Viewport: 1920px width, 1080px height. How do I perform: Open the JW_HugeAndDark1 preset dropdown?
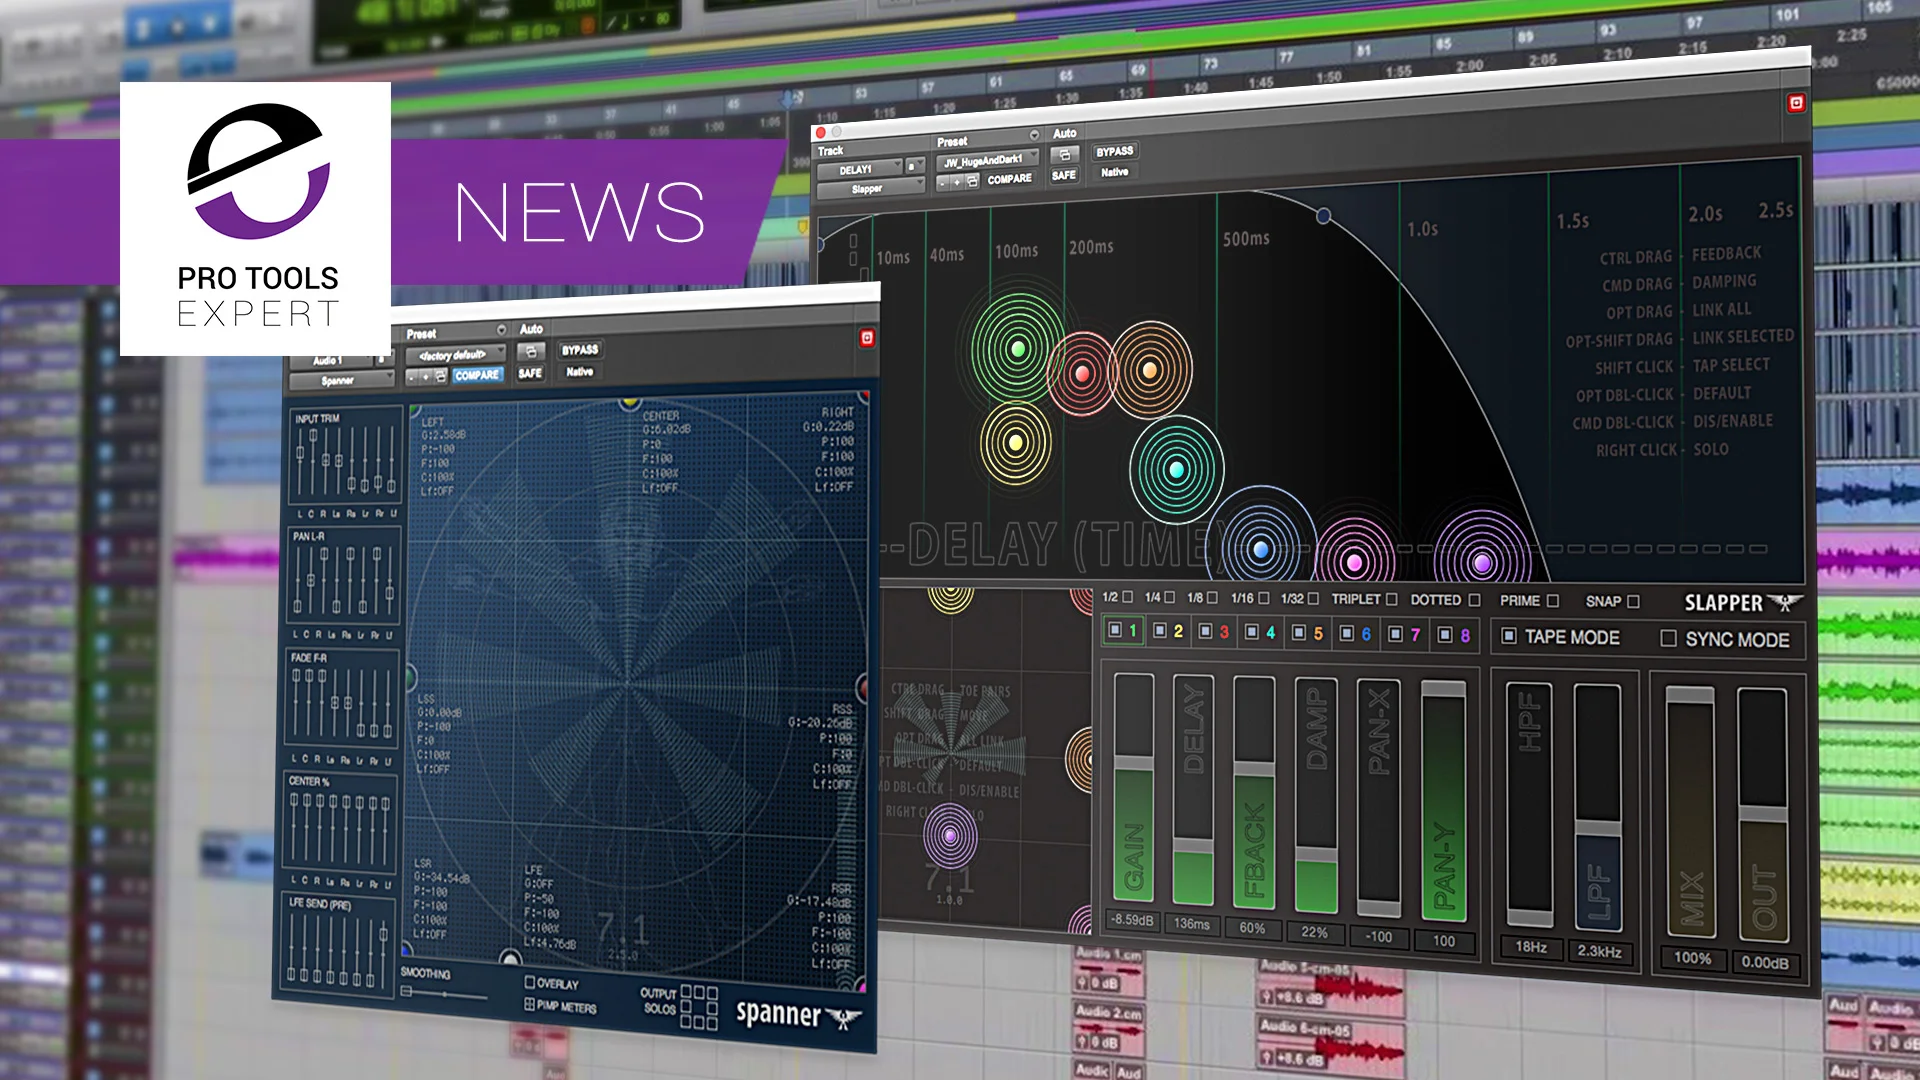[984, 160]
